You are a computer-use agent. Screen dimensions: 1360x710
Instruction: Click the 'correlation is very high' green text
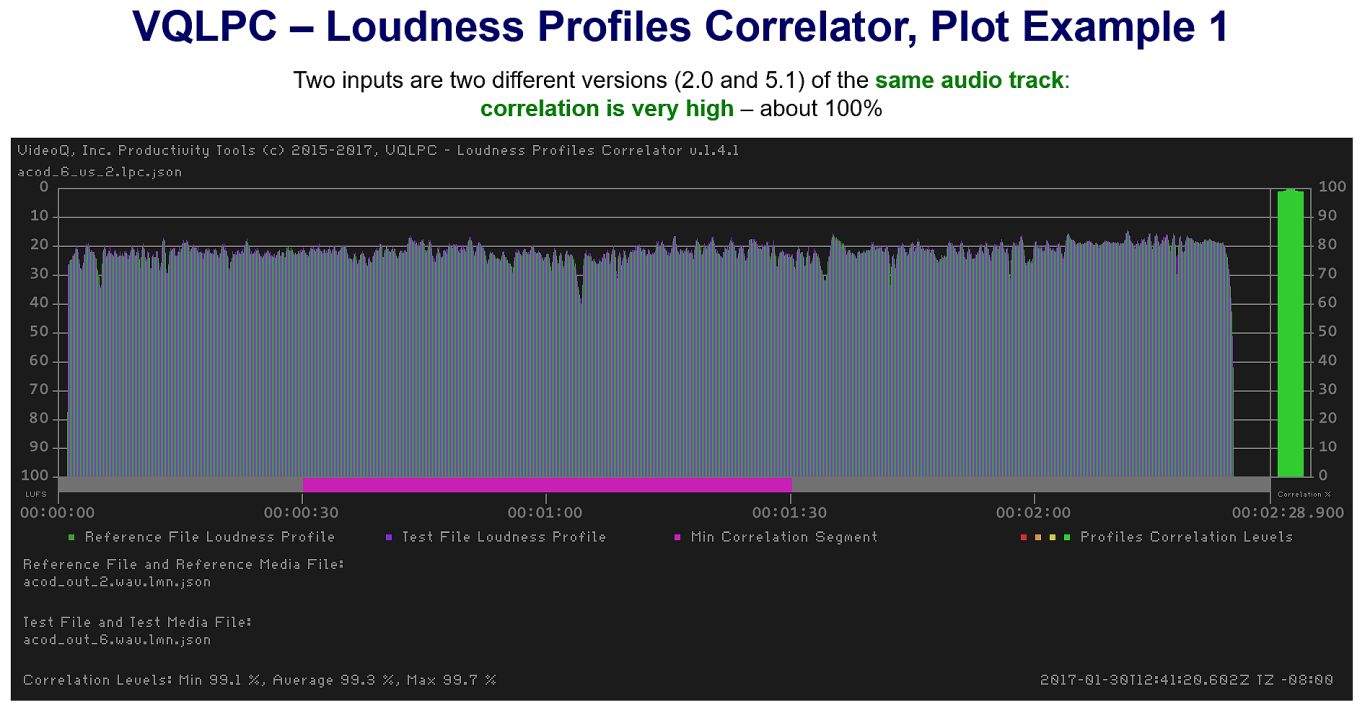tap(607, 108)
